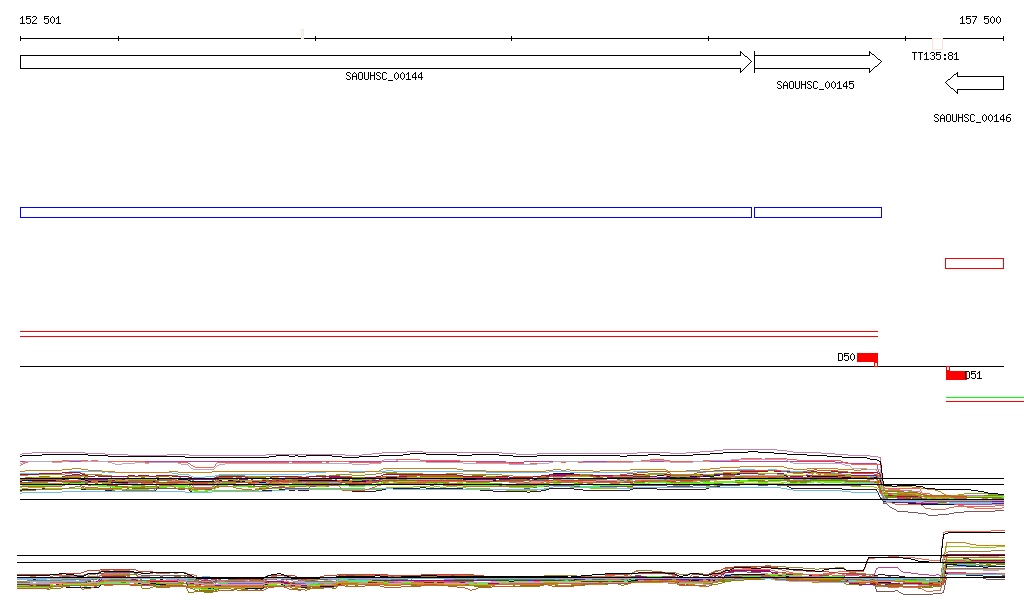Click the ruler tick nearest the TT135:81 label
Viewport: 1024px width, 611px height.
tap(905, 39)
